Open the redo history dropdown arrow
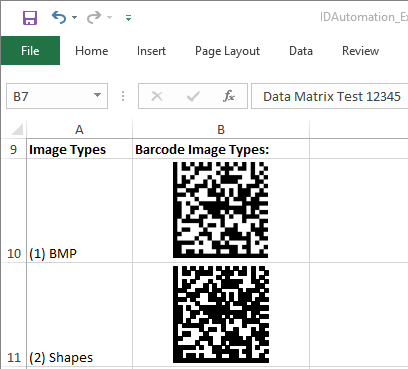This screenshot has height=369, width=408. pos(109,17)
